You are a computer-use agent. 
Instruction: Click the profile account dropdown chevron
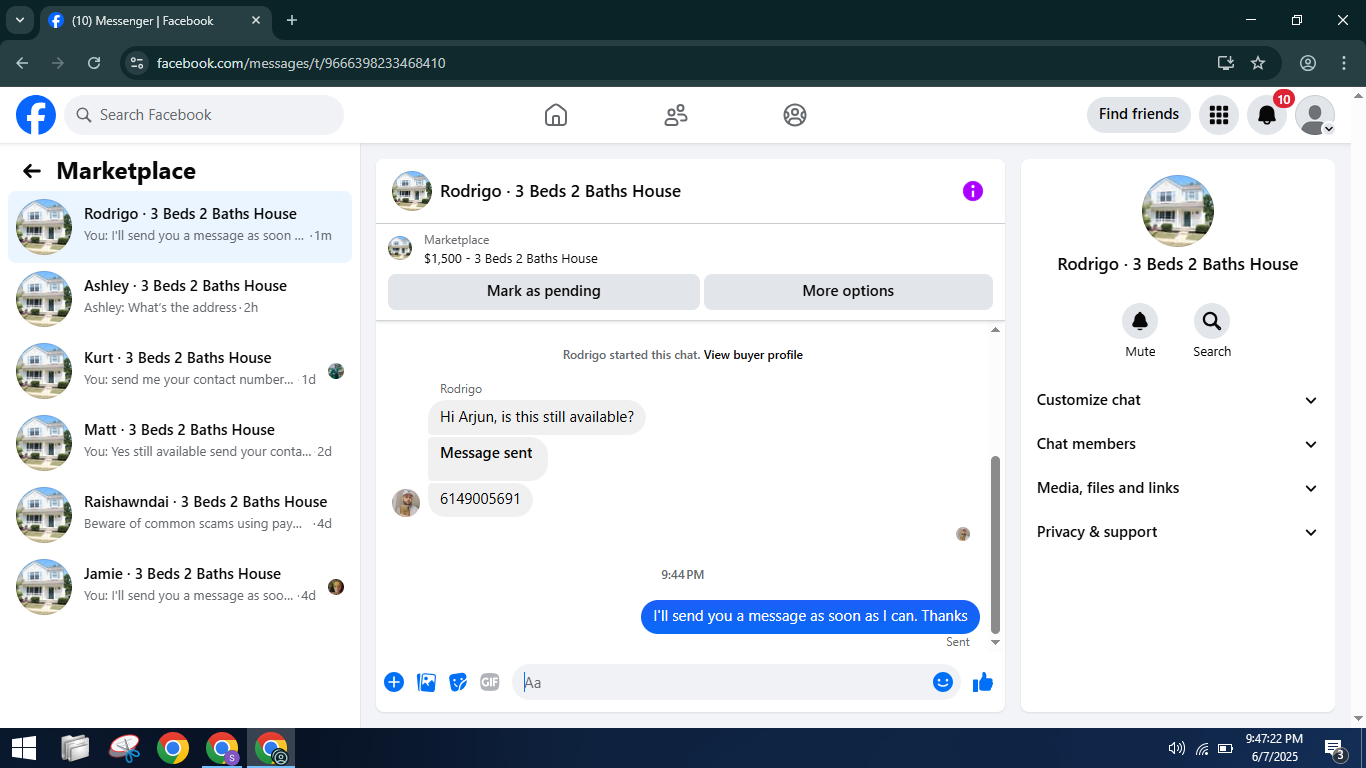[x=1328, y=129]
